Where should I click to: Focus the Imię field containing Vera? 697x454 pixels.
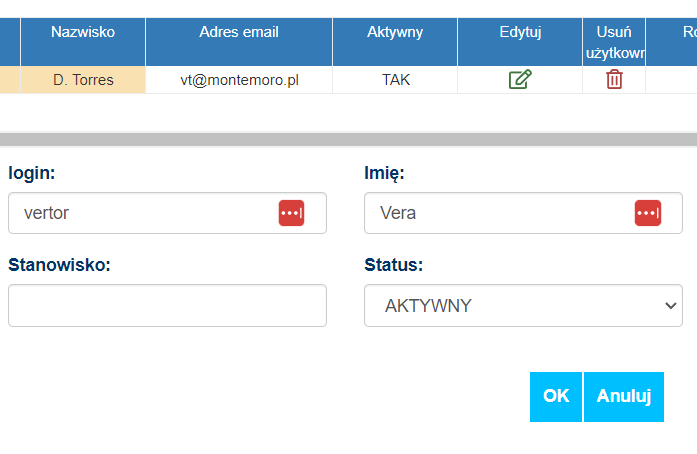(523, 213)
